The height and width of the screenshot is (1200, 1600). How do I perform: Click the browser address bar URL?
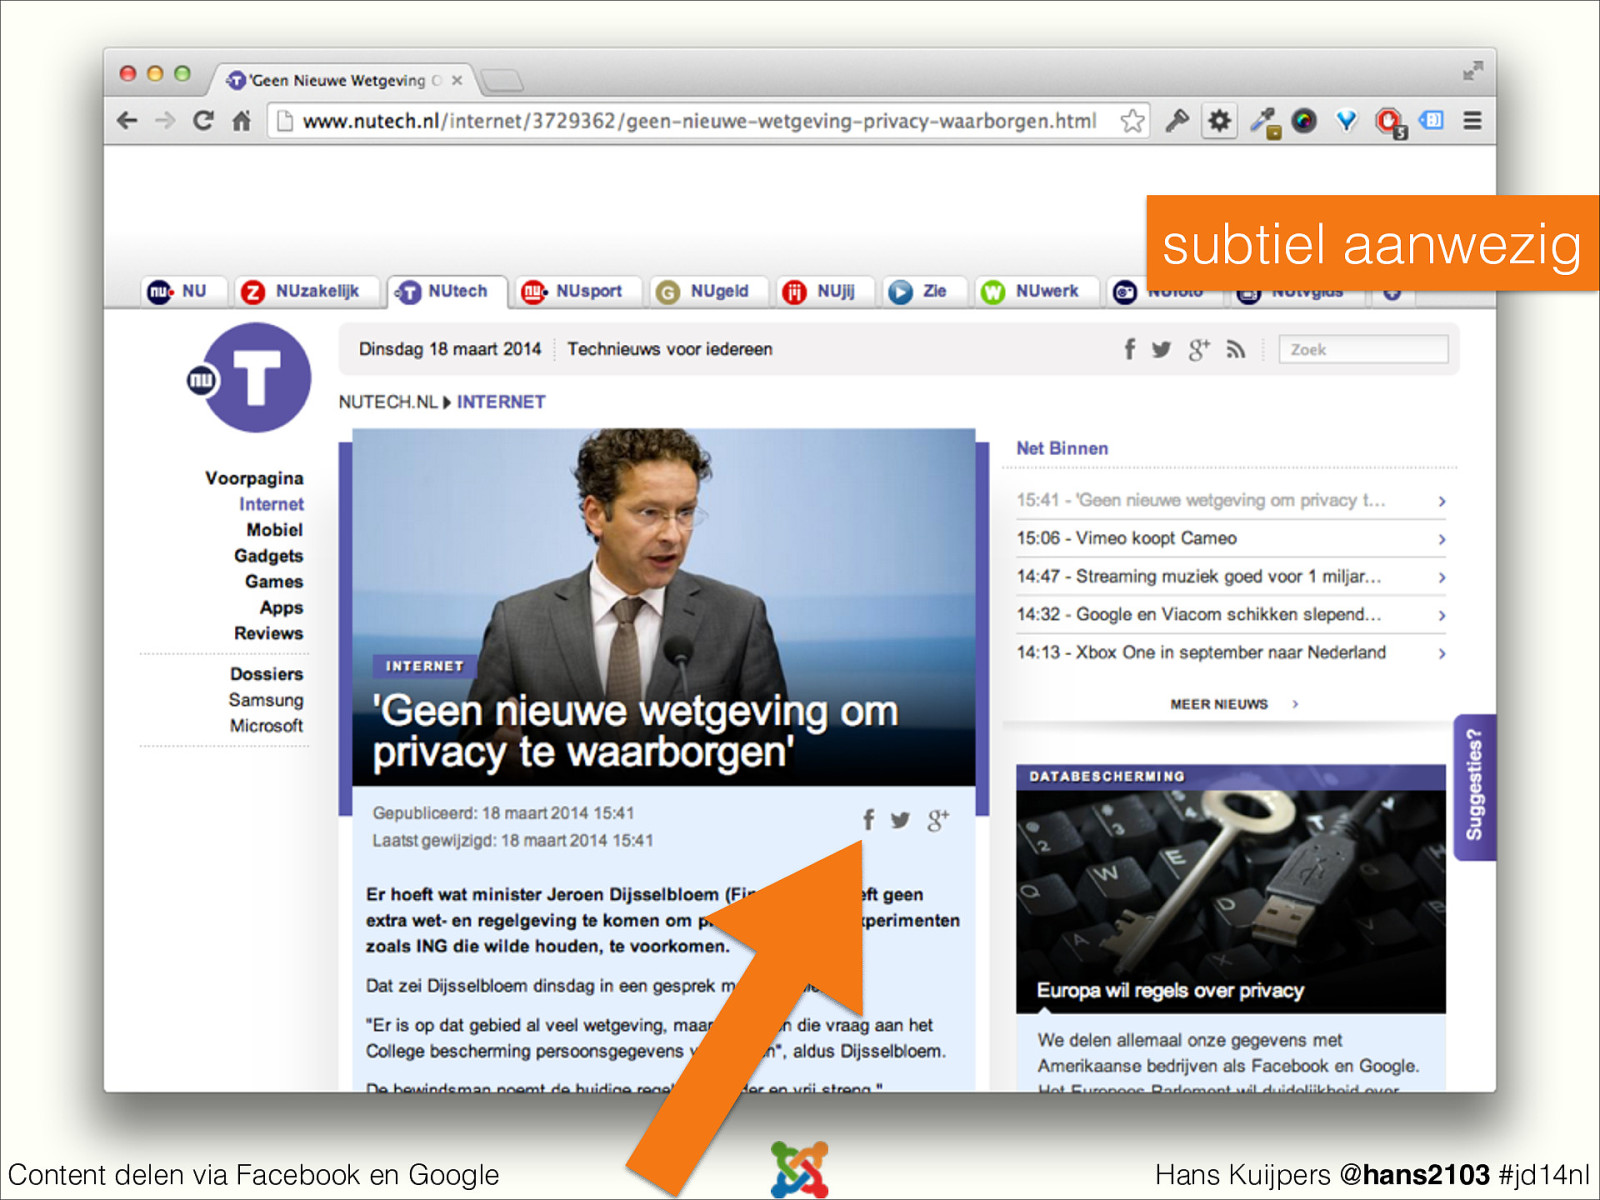click(699, 121)
